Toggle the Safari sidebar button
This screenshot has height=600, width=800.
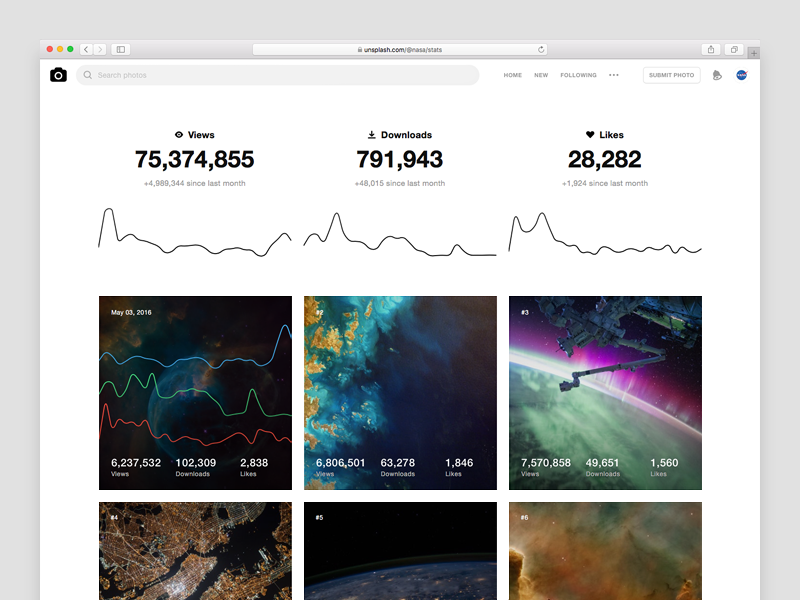(x=120, y=49)
